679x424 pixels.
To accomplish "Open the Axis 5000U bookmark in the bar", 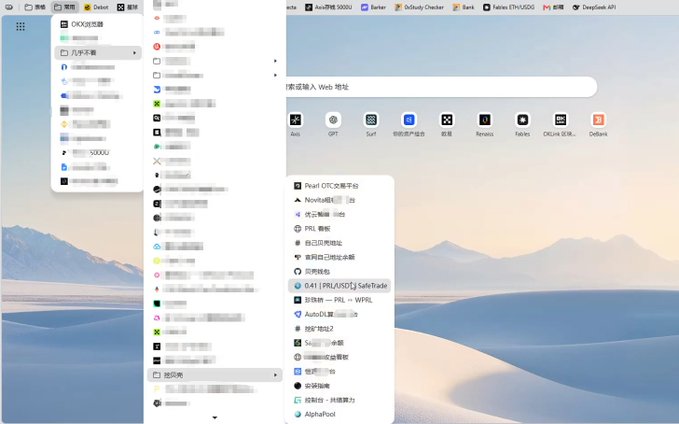I will (328, 7).
